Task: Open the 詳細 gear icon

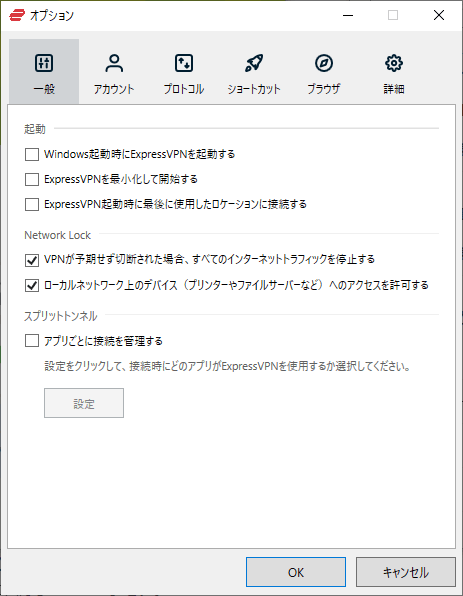Action: [394, 63]
